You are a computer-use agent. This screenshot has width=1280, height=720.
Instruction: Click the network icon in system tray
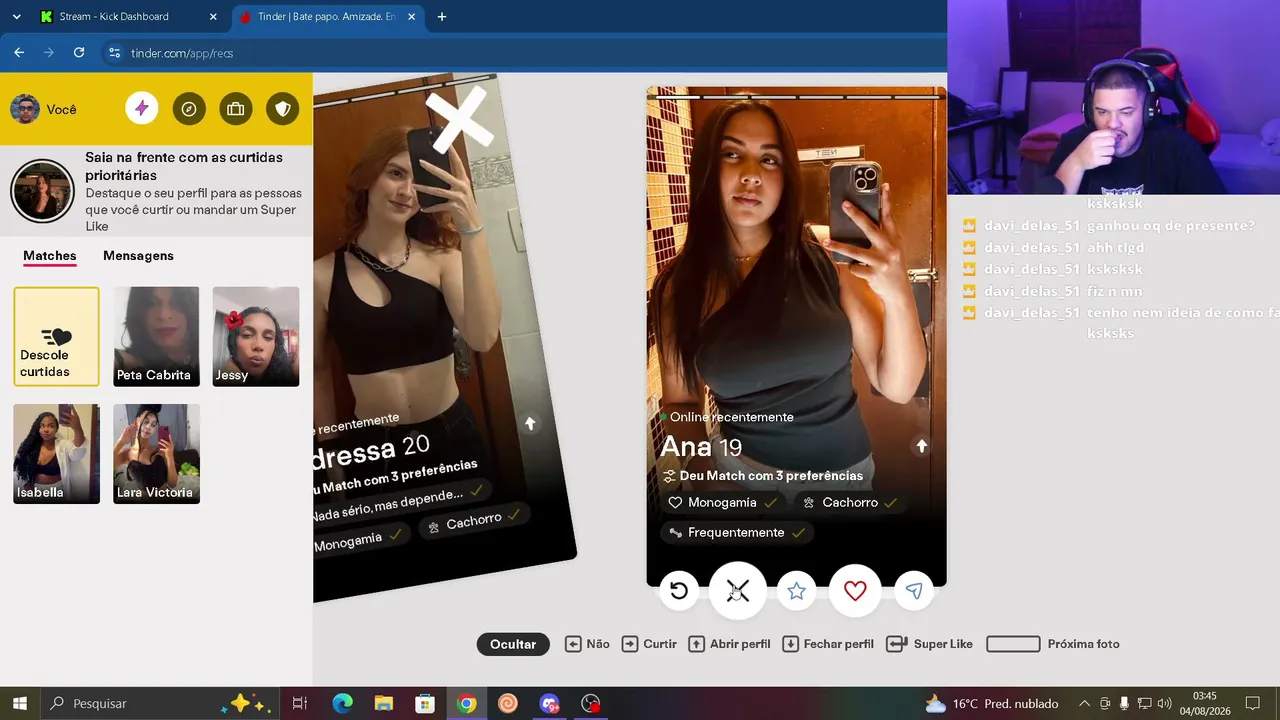(x=1144, y=703)
